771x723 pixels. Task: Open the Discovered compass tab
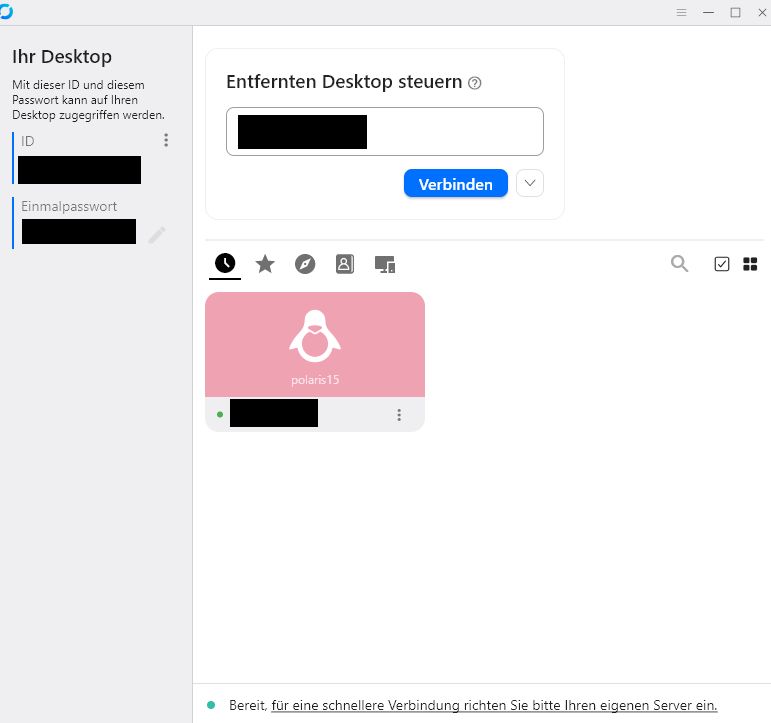(305, 264)
